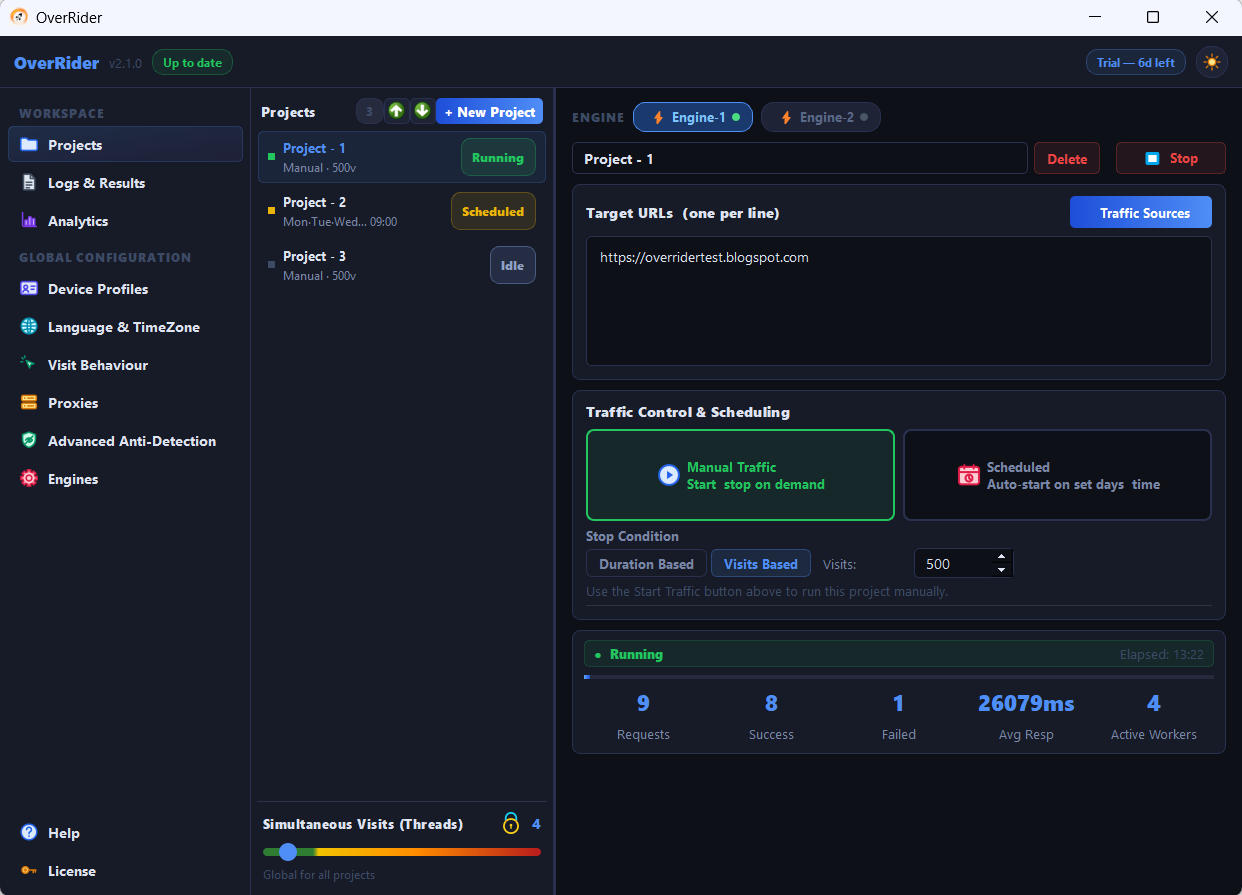Select the Manual Traffic mode card
This screenshot has width=1242, height=895.
(740, 475)
